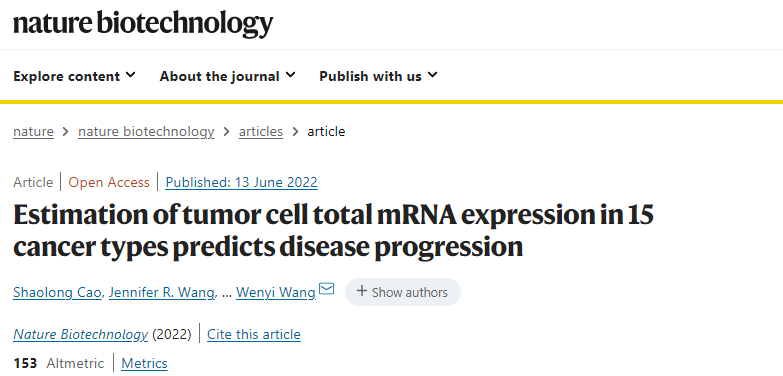Expand the About the journal menu
This screenshot has width=783, height=376.
click(x=228, y=76)
